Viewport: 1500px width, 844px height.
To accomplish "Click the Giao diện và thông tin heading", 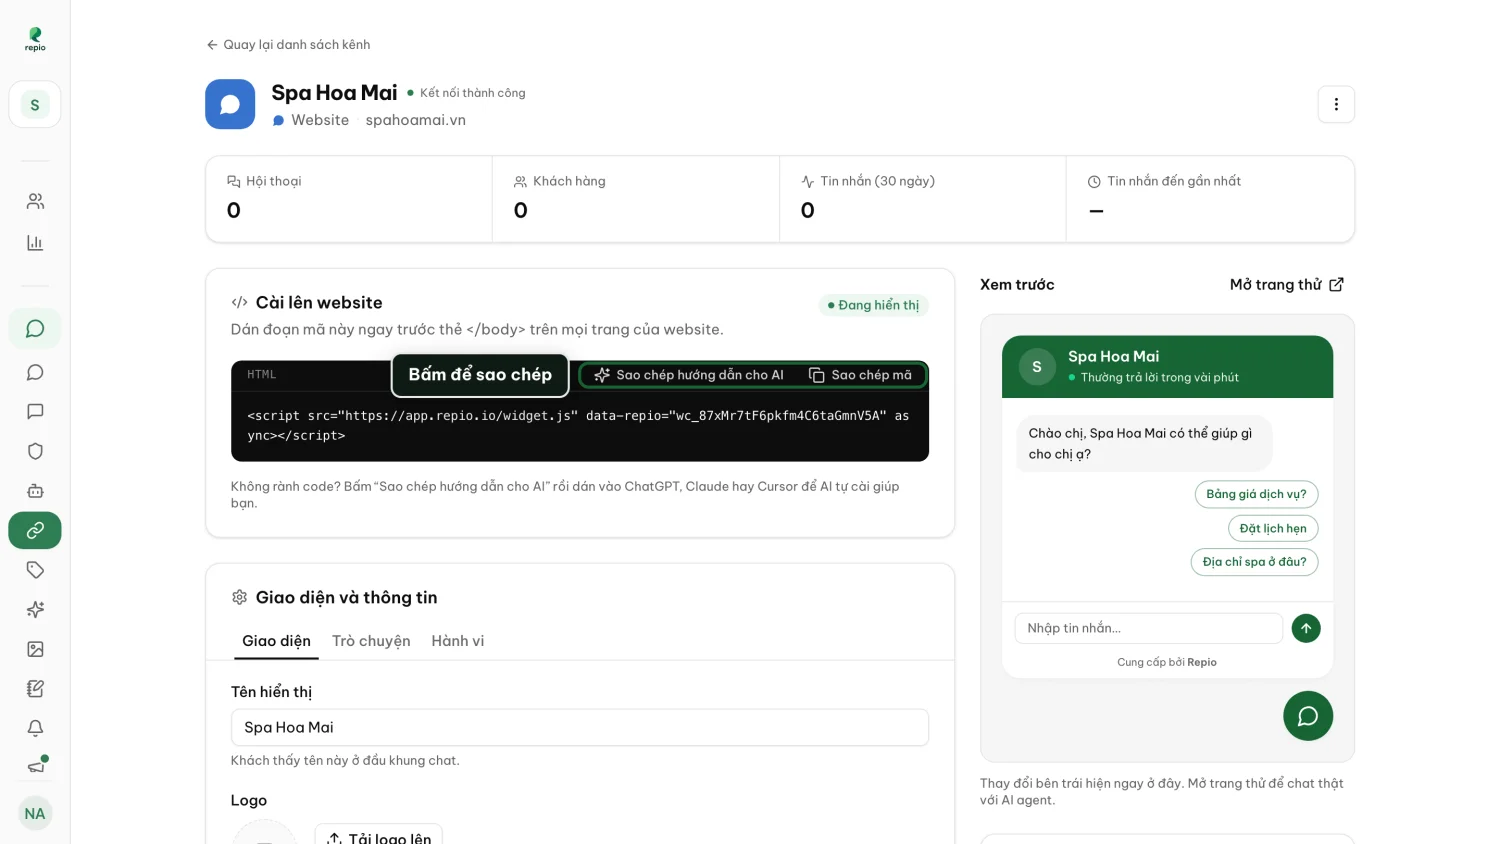I will click(x=346, y=597).
